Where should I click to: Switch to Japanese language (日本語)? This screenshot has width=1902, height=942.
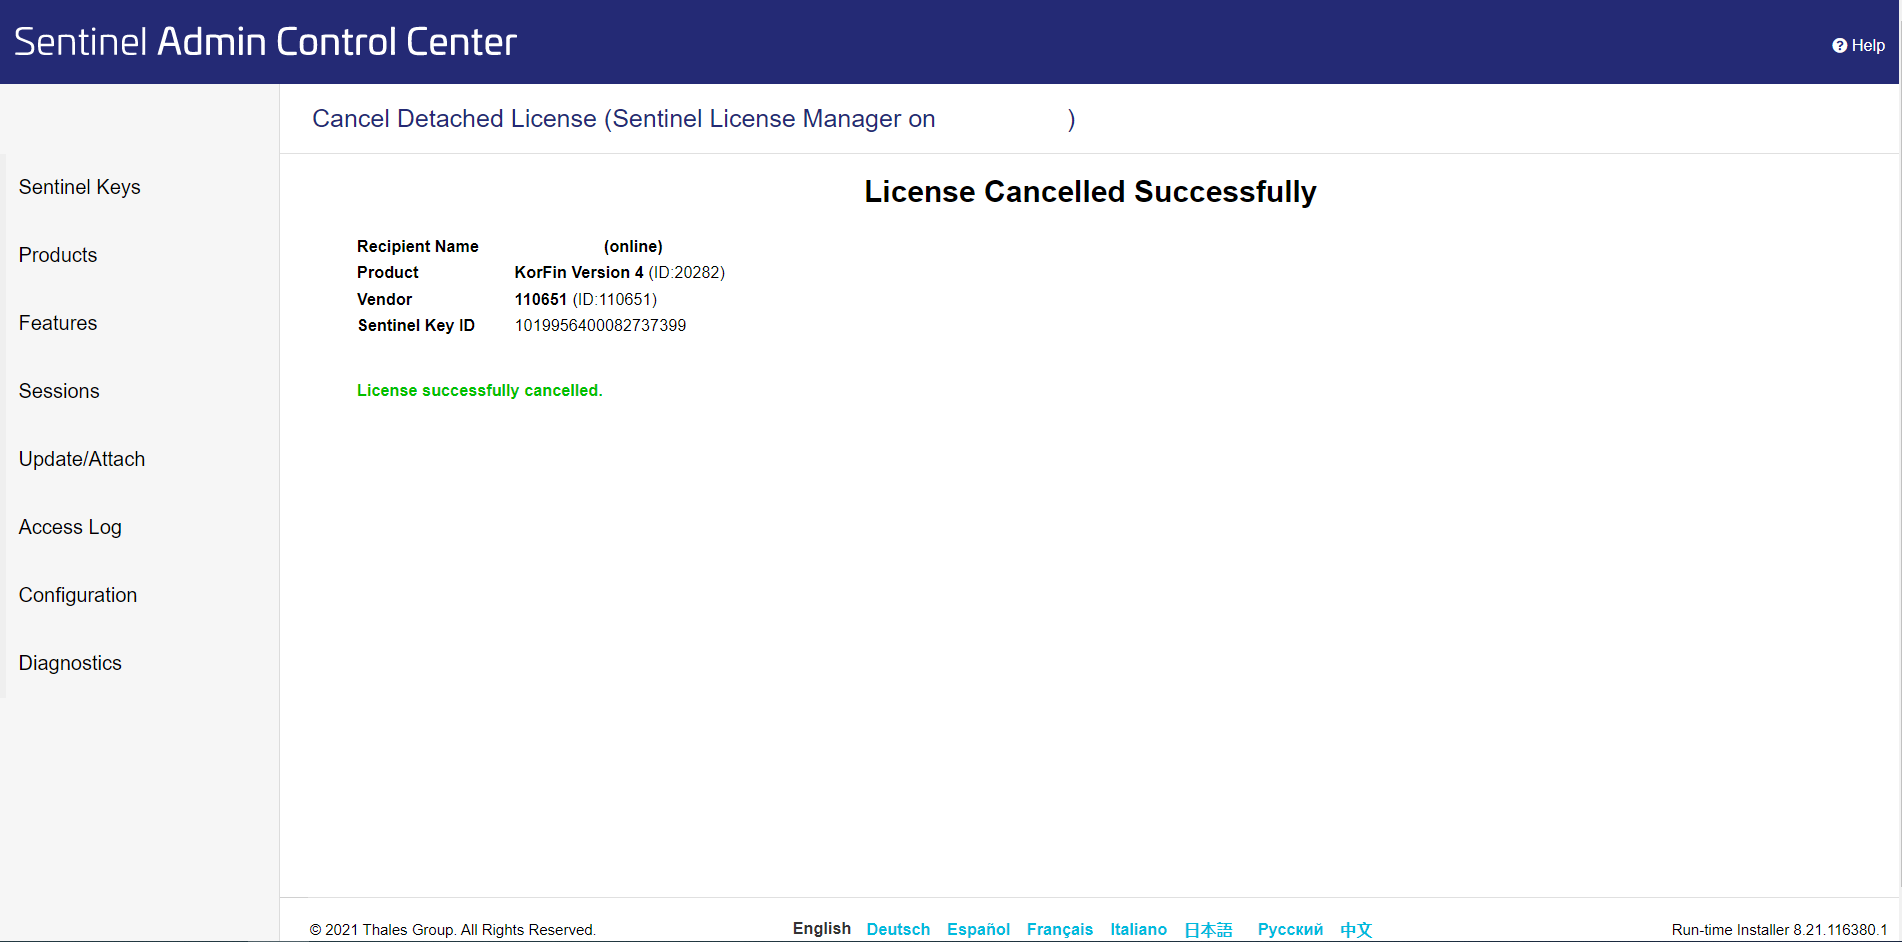pyautogui.click(x=1208, y=930)
